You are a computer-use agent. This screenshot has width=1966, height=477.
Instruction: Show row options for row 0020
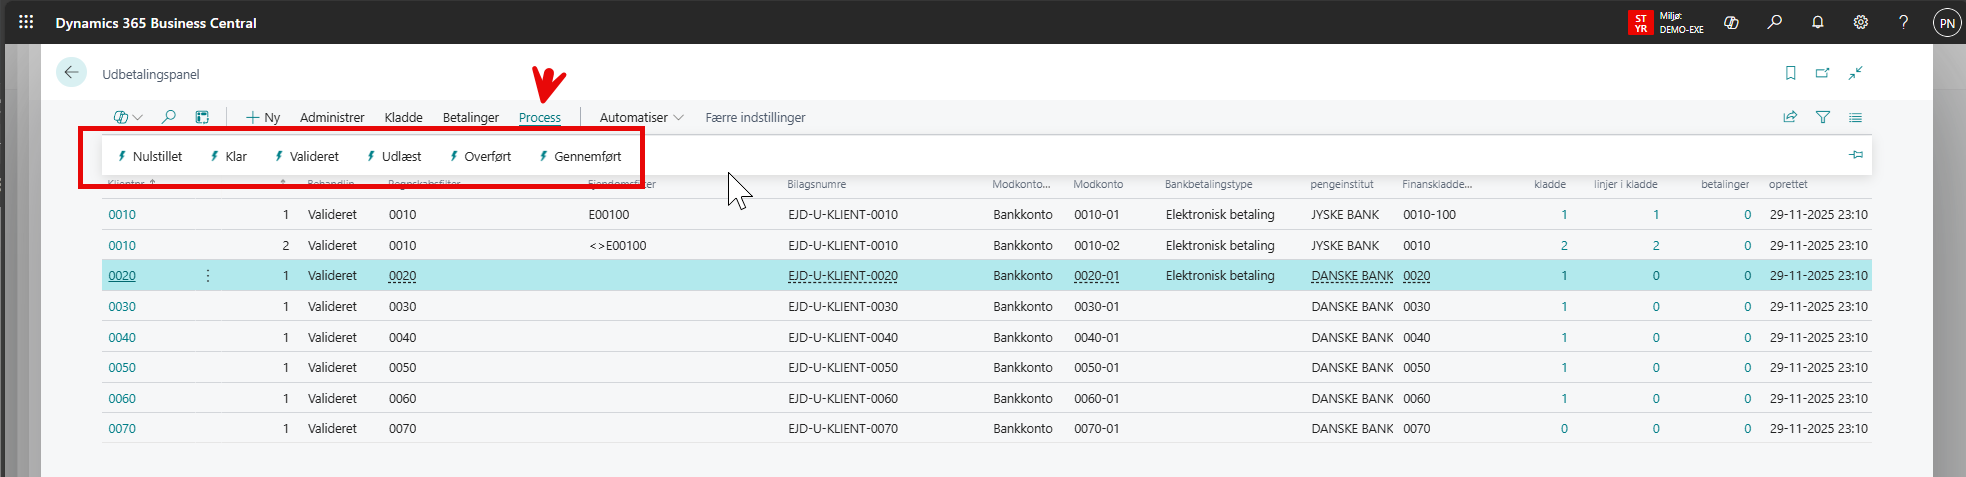(208, 276)
